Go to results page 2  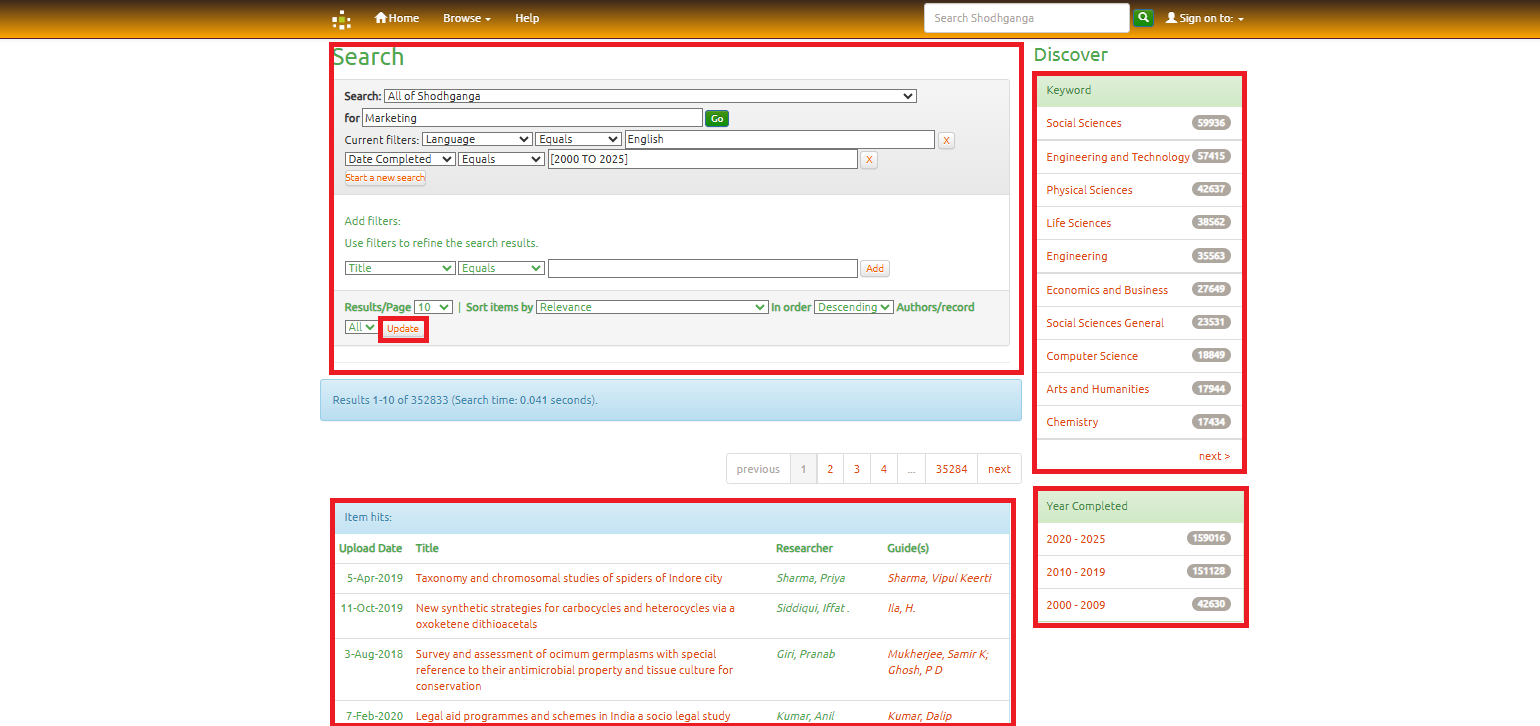(x=830, y=469)
